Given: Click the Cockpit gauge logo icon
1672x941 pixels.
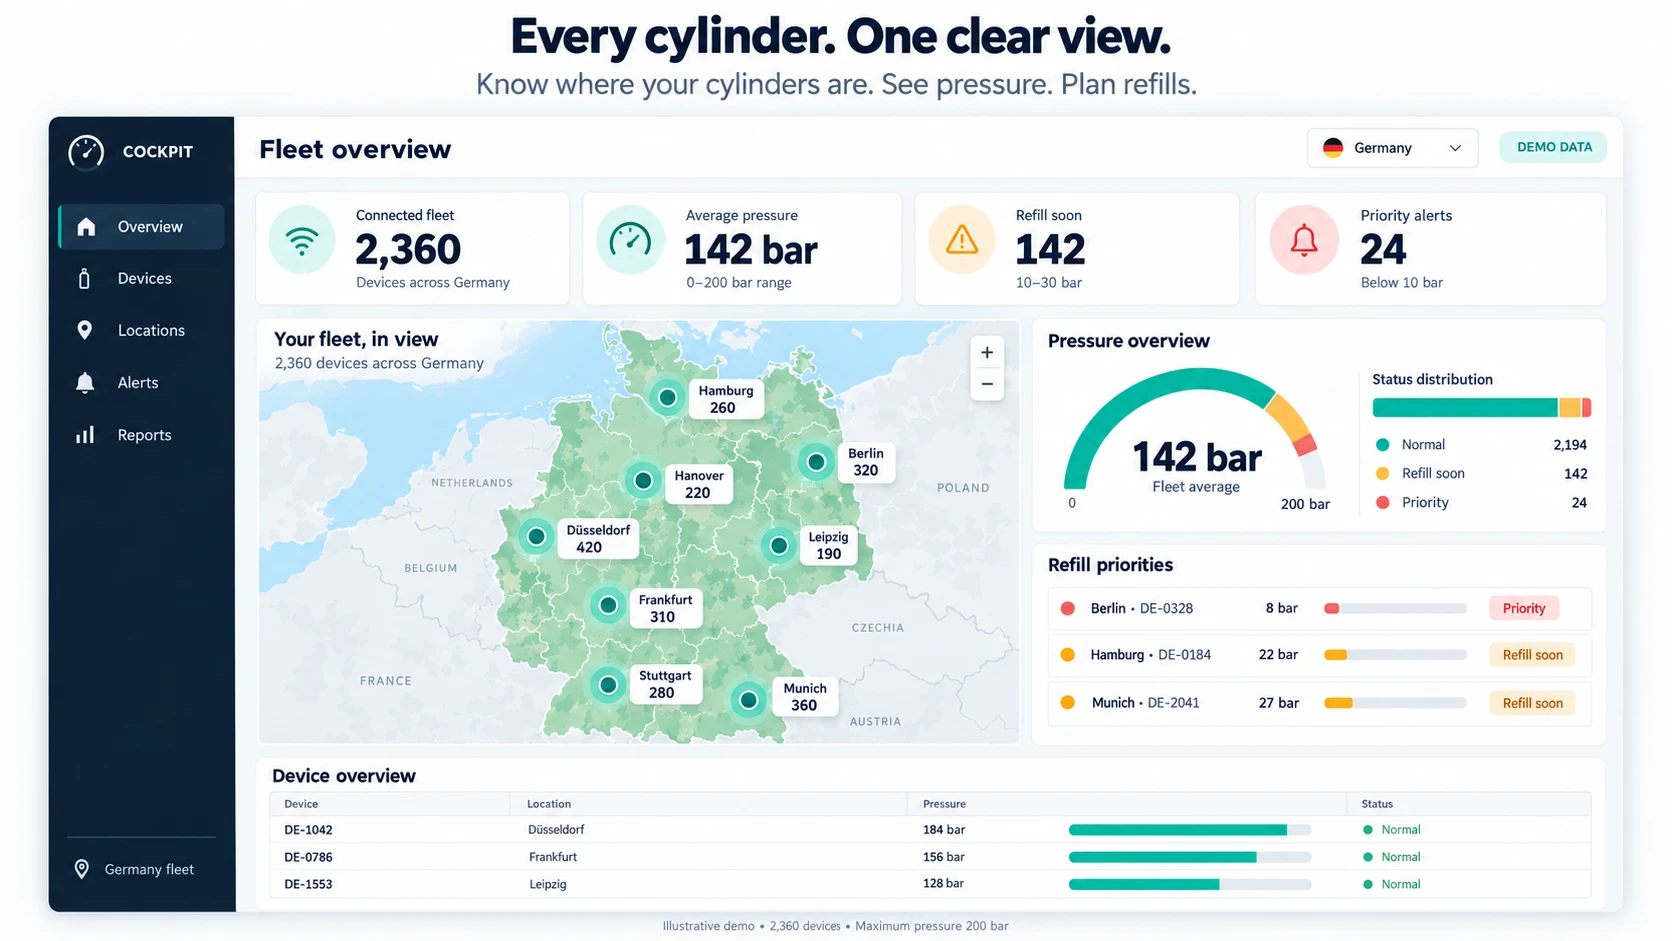Looking at the screenshot, I should (x=86, y=152).
